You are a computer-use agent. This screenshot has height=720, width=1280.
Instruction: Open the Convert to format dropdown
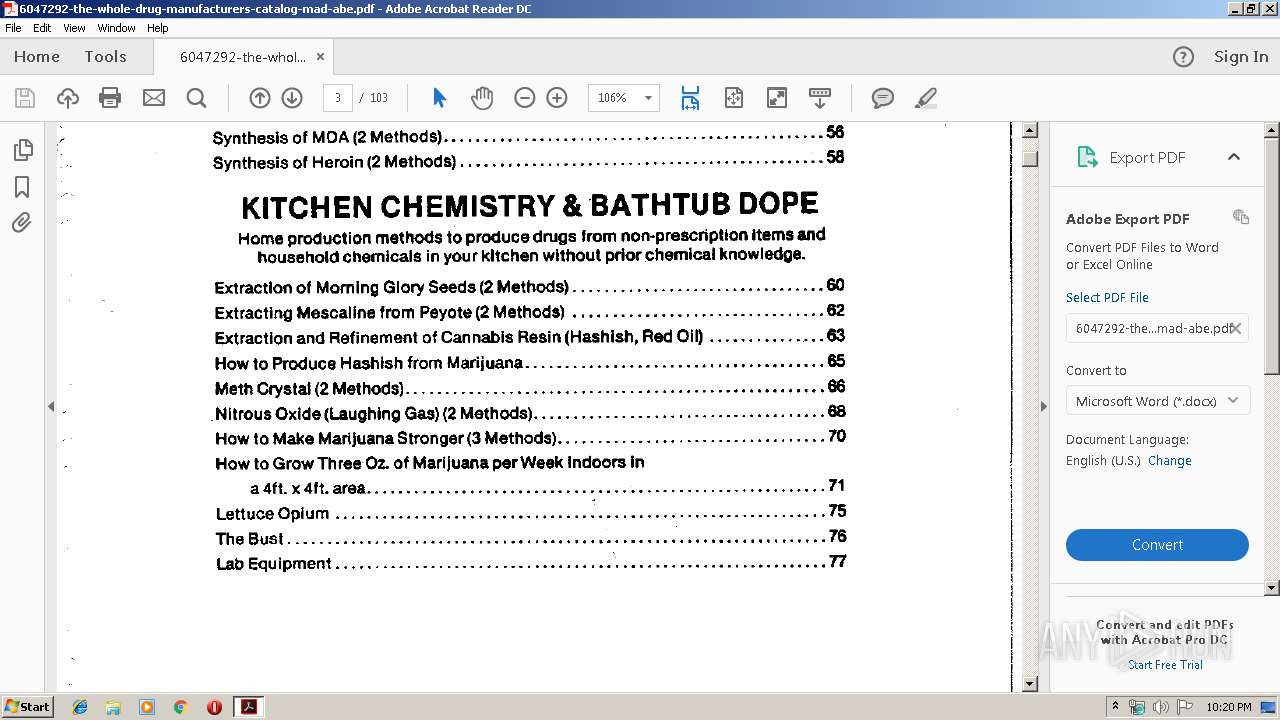coord(1157,401)
